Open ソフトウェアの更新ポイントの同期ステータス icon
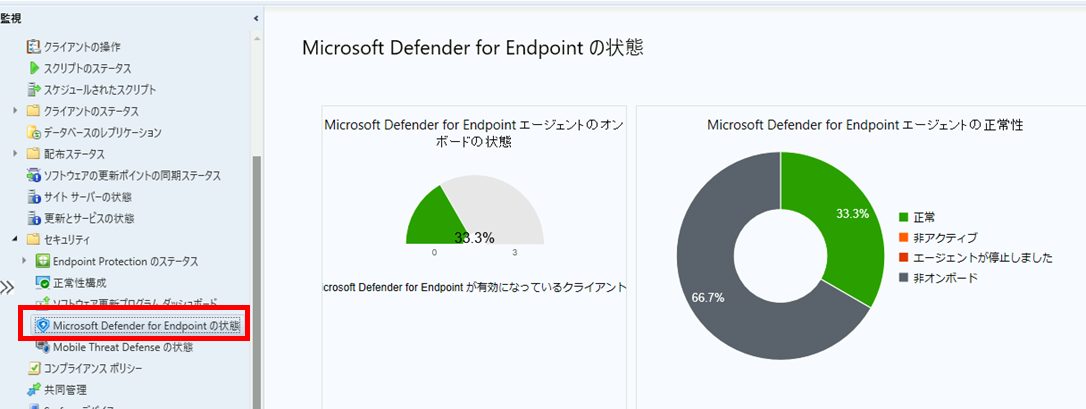Image resolution: width=1086 pixels, height=409 pixels. tap(33, 176)
